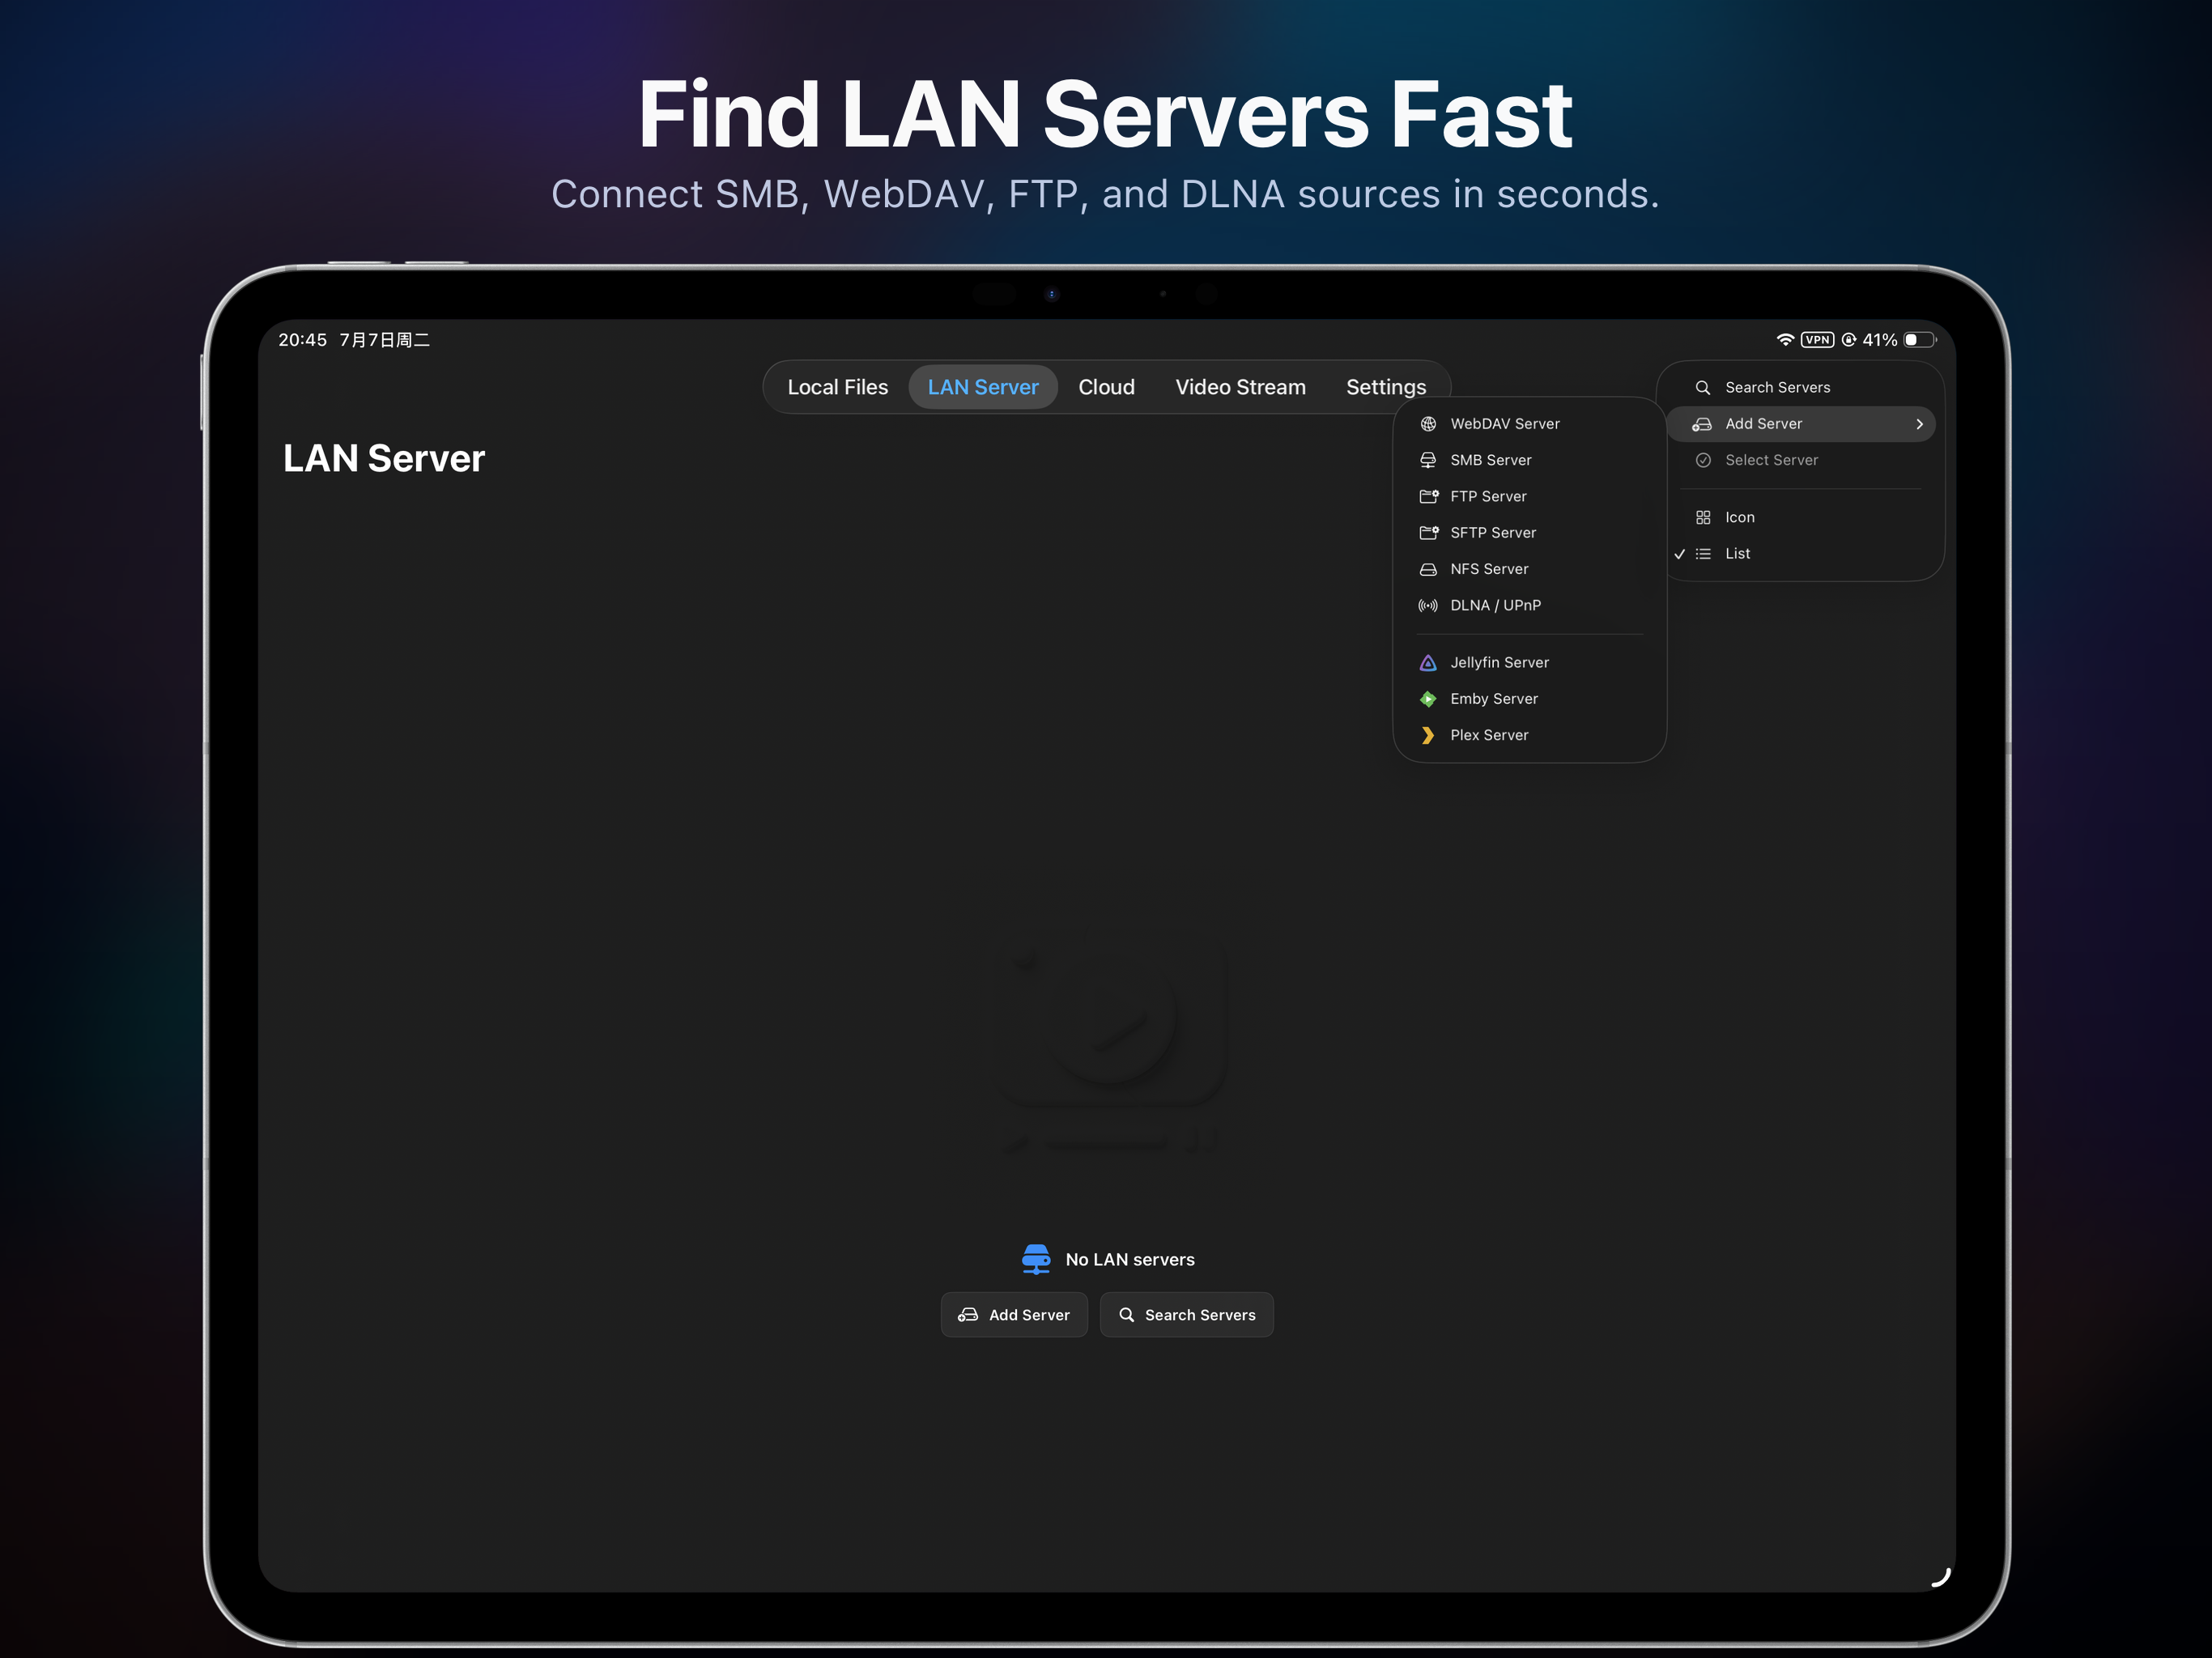Screen dimensions: 2212x1658
Task: Pick SMB Server from the submenu
Action: [1529, 460]
